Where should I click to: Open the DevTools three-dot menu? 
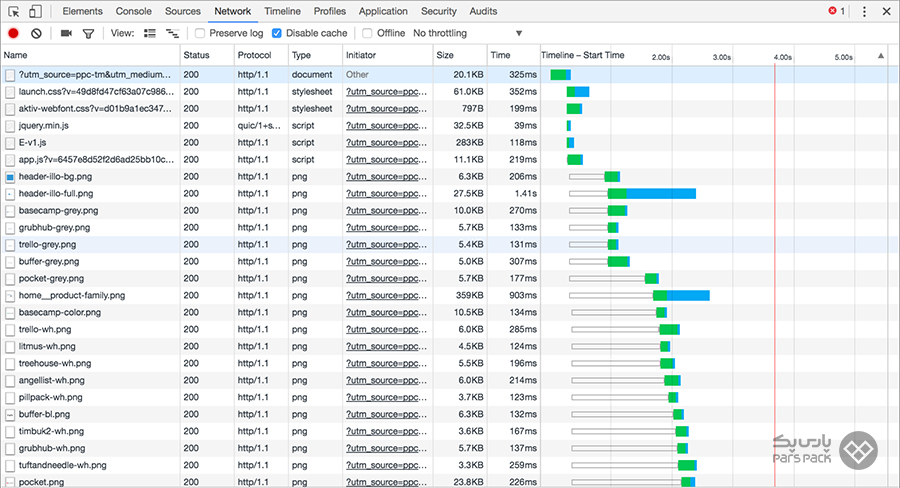pyautogui.click(x=864, y=11)
